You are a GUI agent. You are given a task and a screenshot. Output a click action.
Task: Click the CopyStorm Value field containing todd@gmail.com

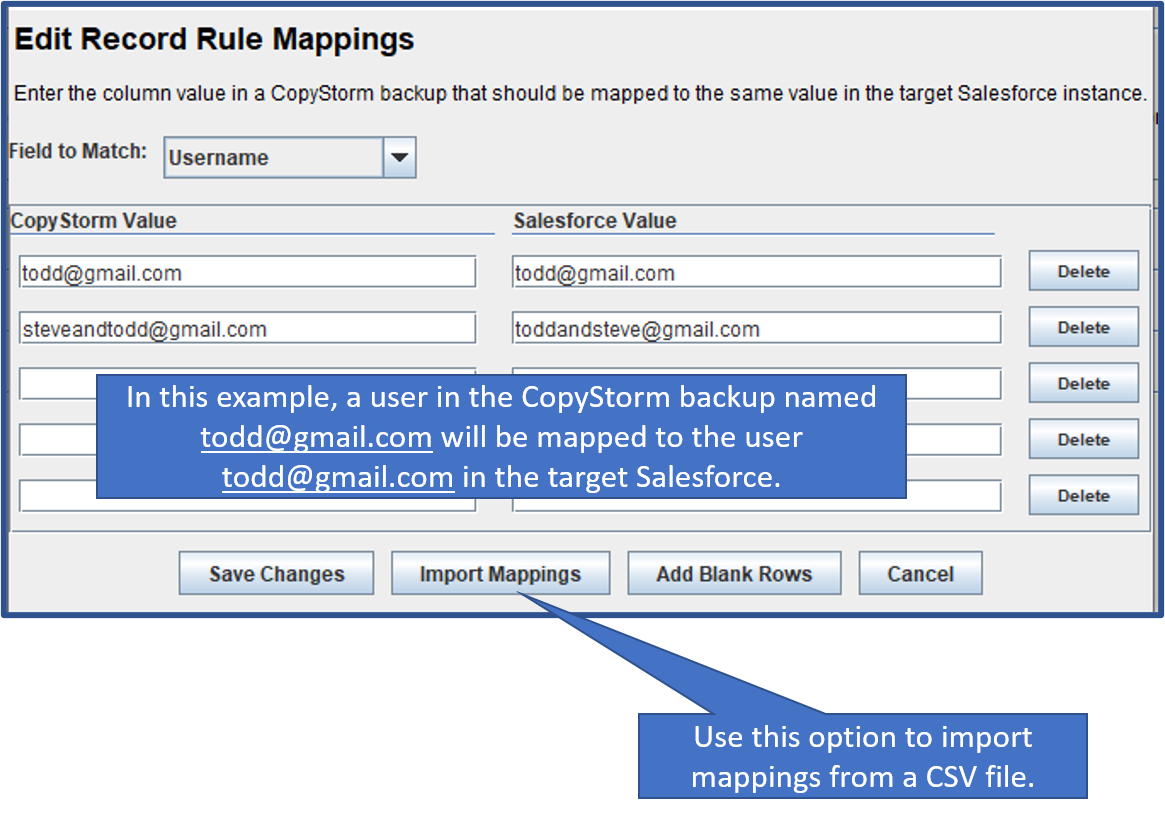click(247, 273)
